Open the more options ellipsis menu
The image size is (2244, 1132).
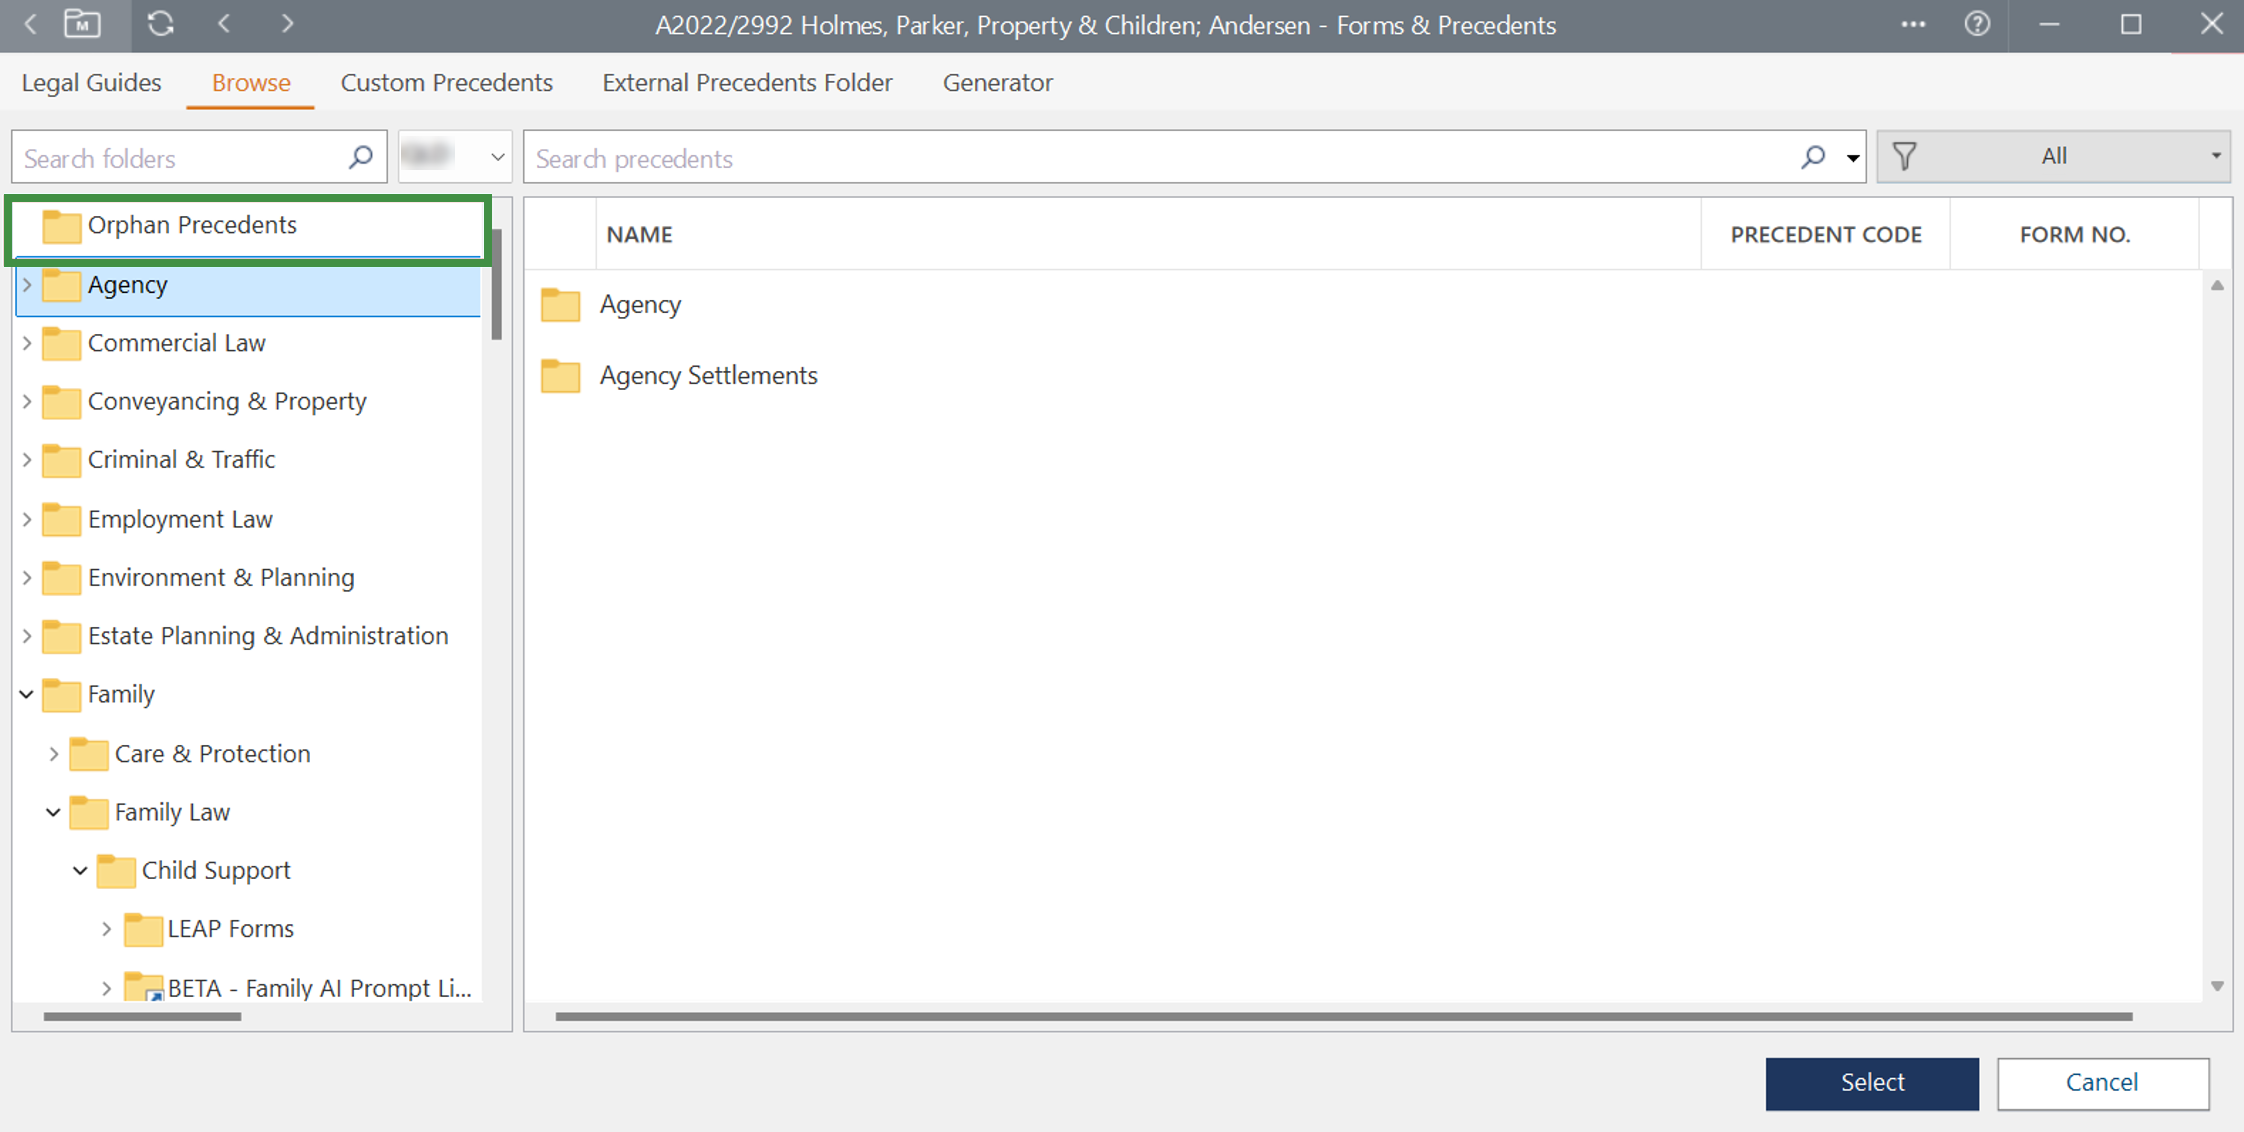click(x=1913, y=24)
